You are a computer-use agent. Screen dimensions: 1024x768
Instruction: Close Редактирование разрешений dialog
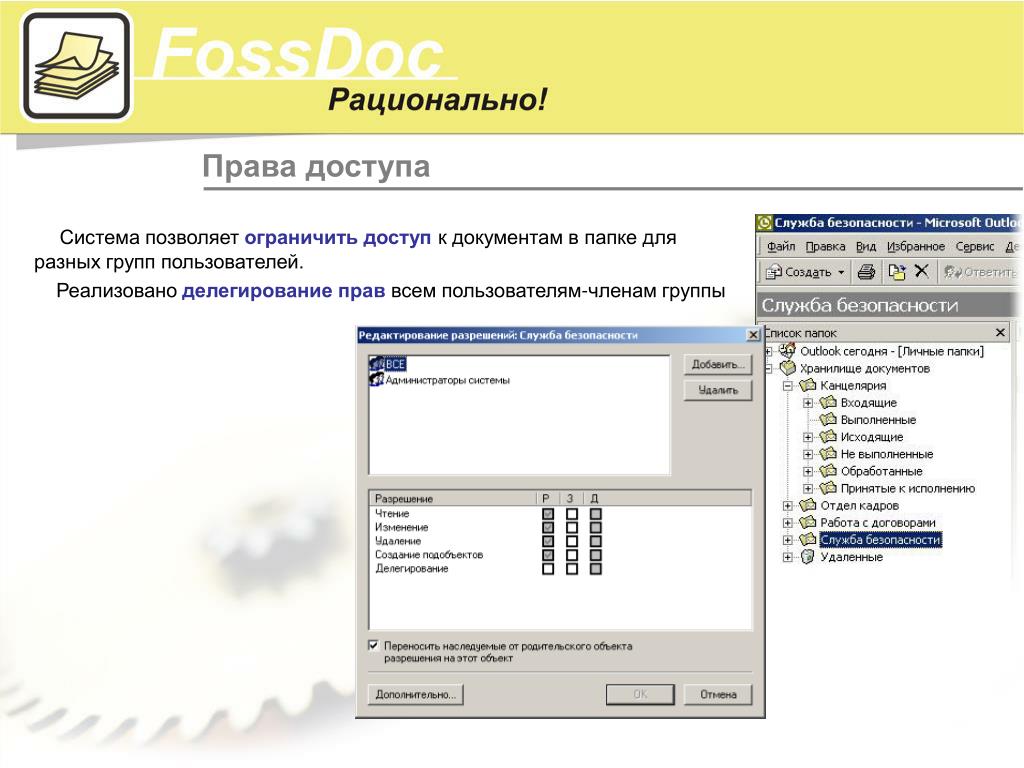click(753, 335)
